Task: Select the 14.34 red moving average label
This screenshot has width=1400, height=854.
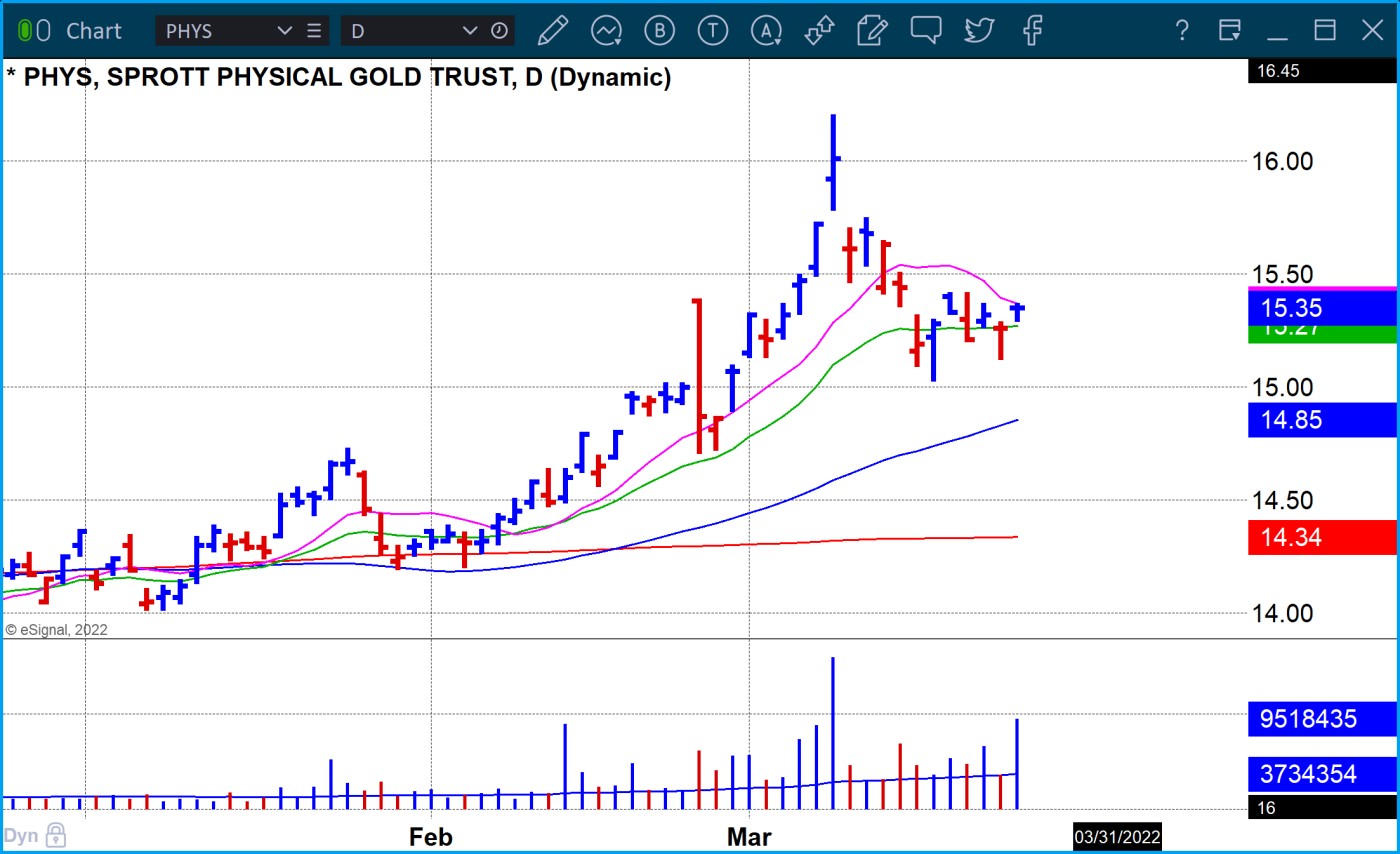Action: point(1322,537)
